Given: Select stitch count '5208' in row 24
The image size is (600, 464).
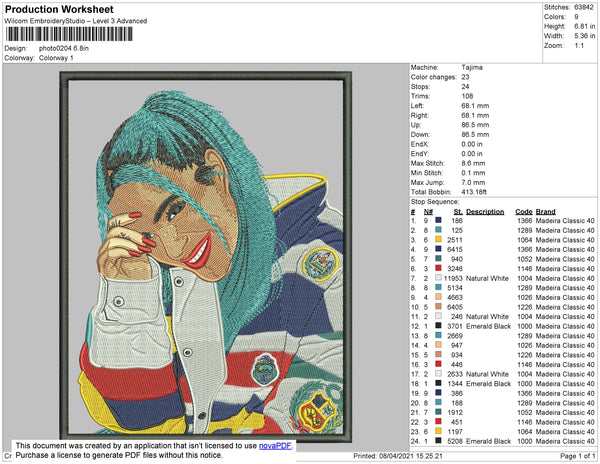Looking at the screenshot, I should point(455,441).
